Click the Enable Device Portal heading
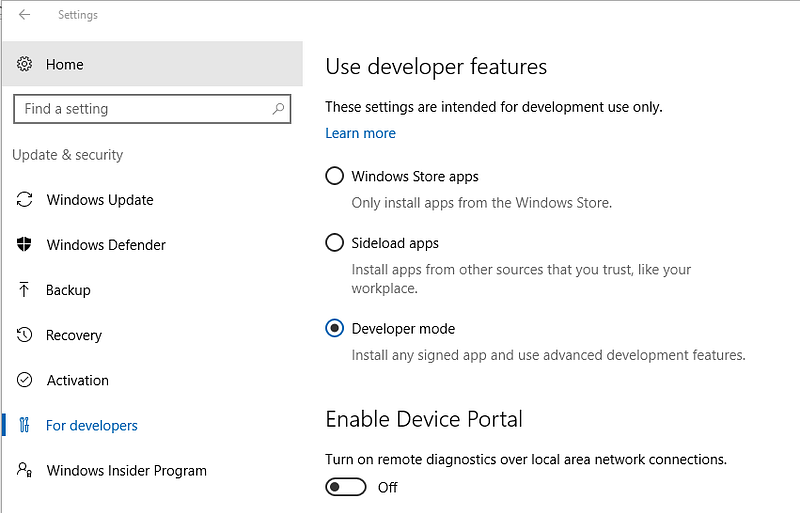 tap(424, 419)
